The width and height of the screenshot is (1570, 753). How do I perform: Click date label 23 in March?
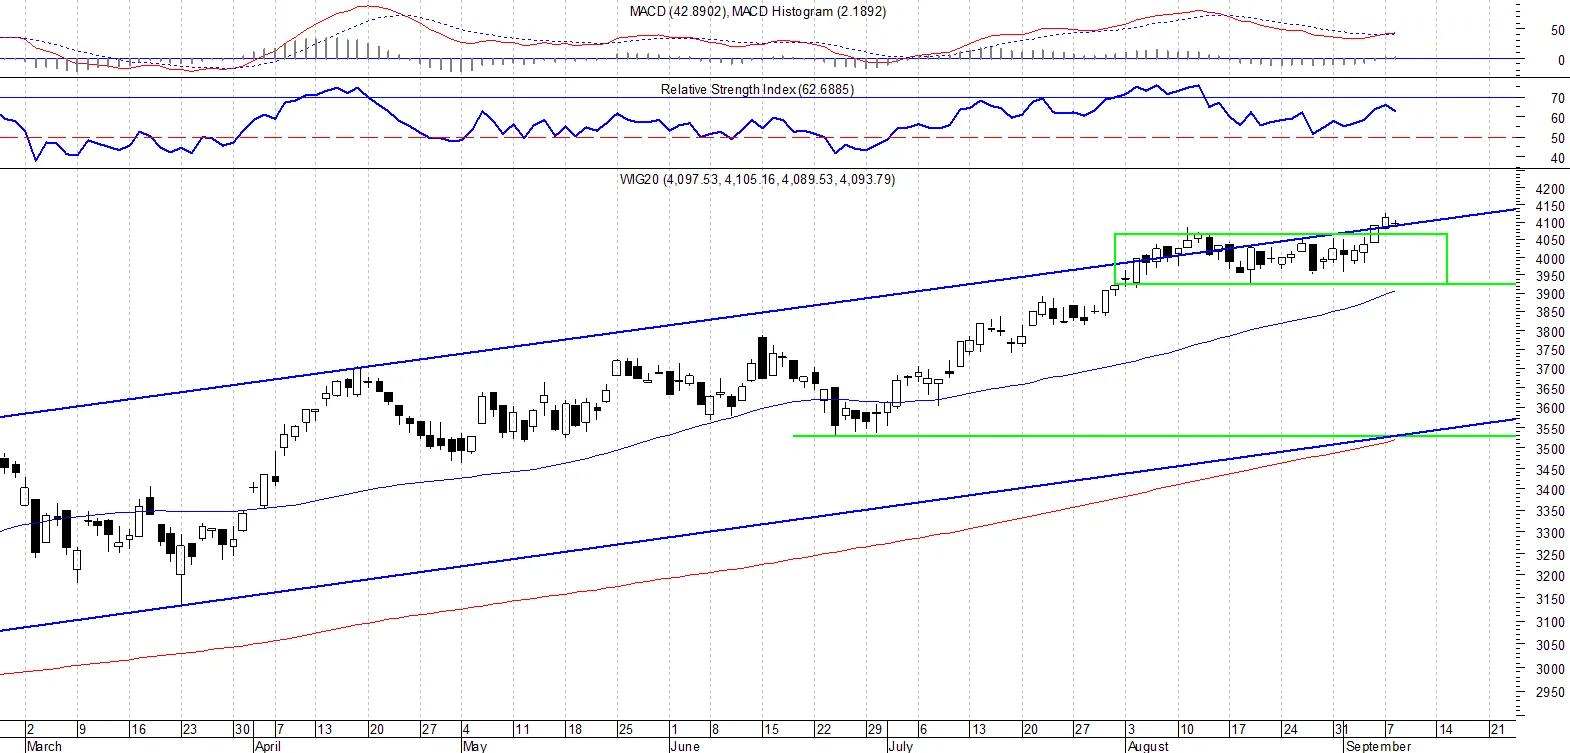[190, 729]
